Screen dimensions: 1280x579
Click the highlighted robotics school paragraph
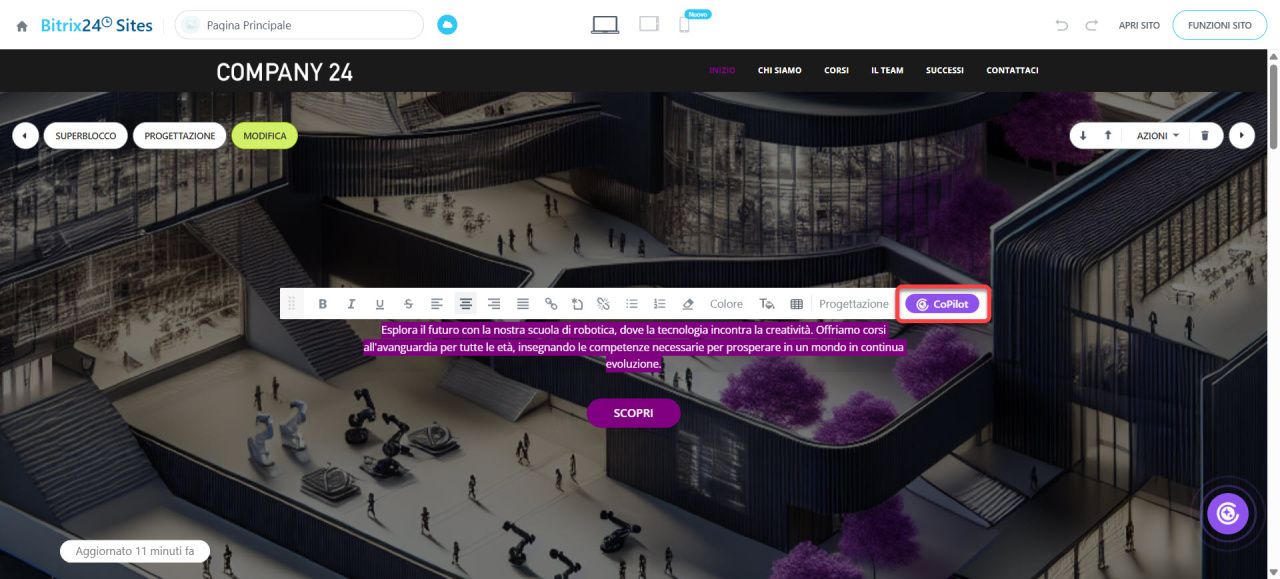634,346
